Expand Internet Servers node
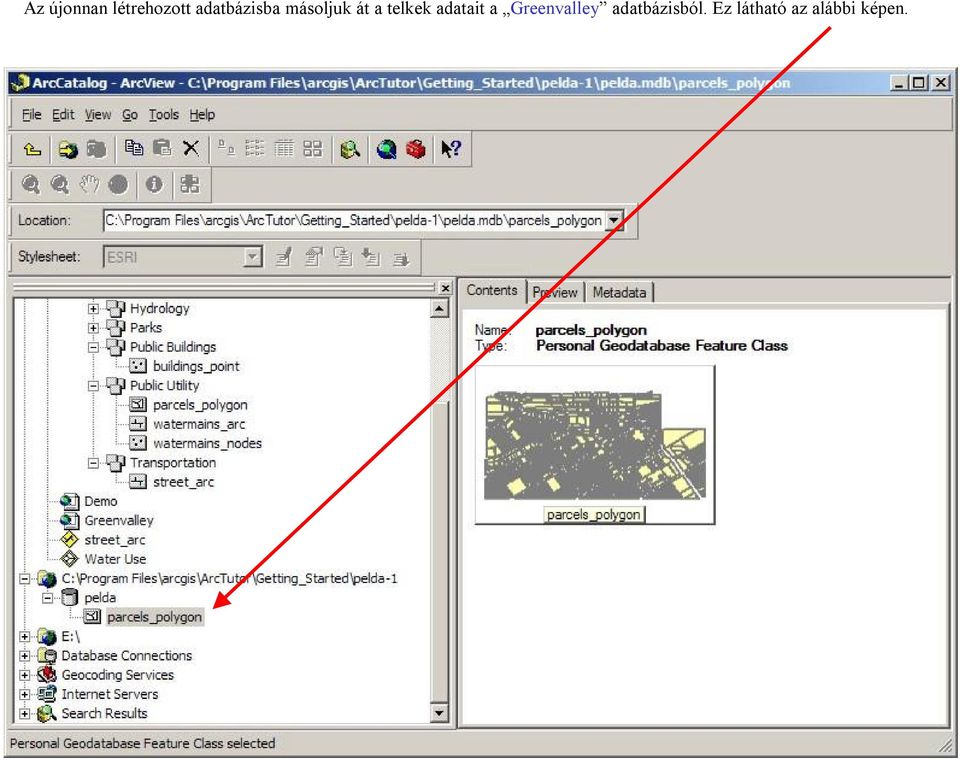Viewport: 960px width, 763px height. [24, 694]
